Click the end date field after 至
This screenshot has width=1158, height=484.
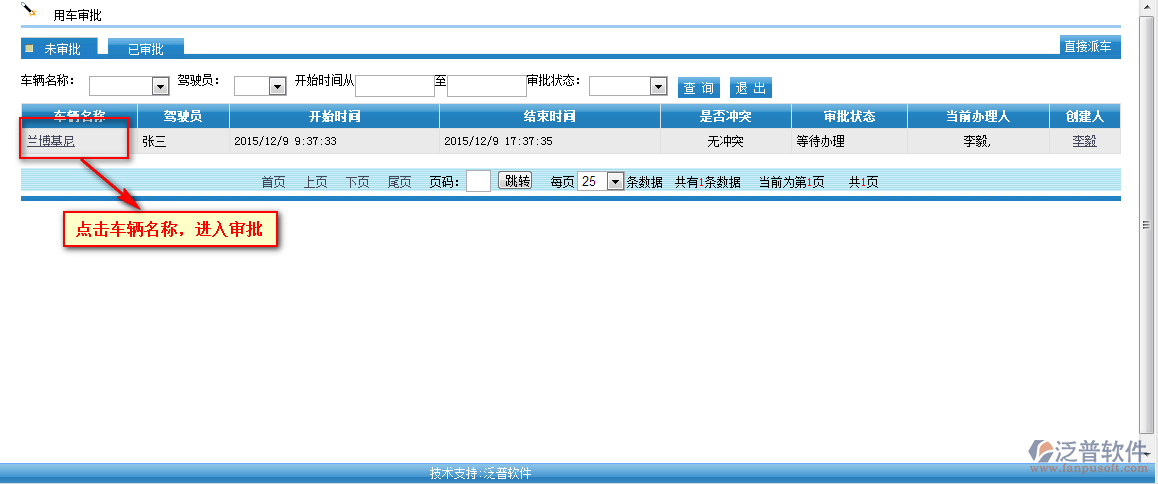(486, 86)
